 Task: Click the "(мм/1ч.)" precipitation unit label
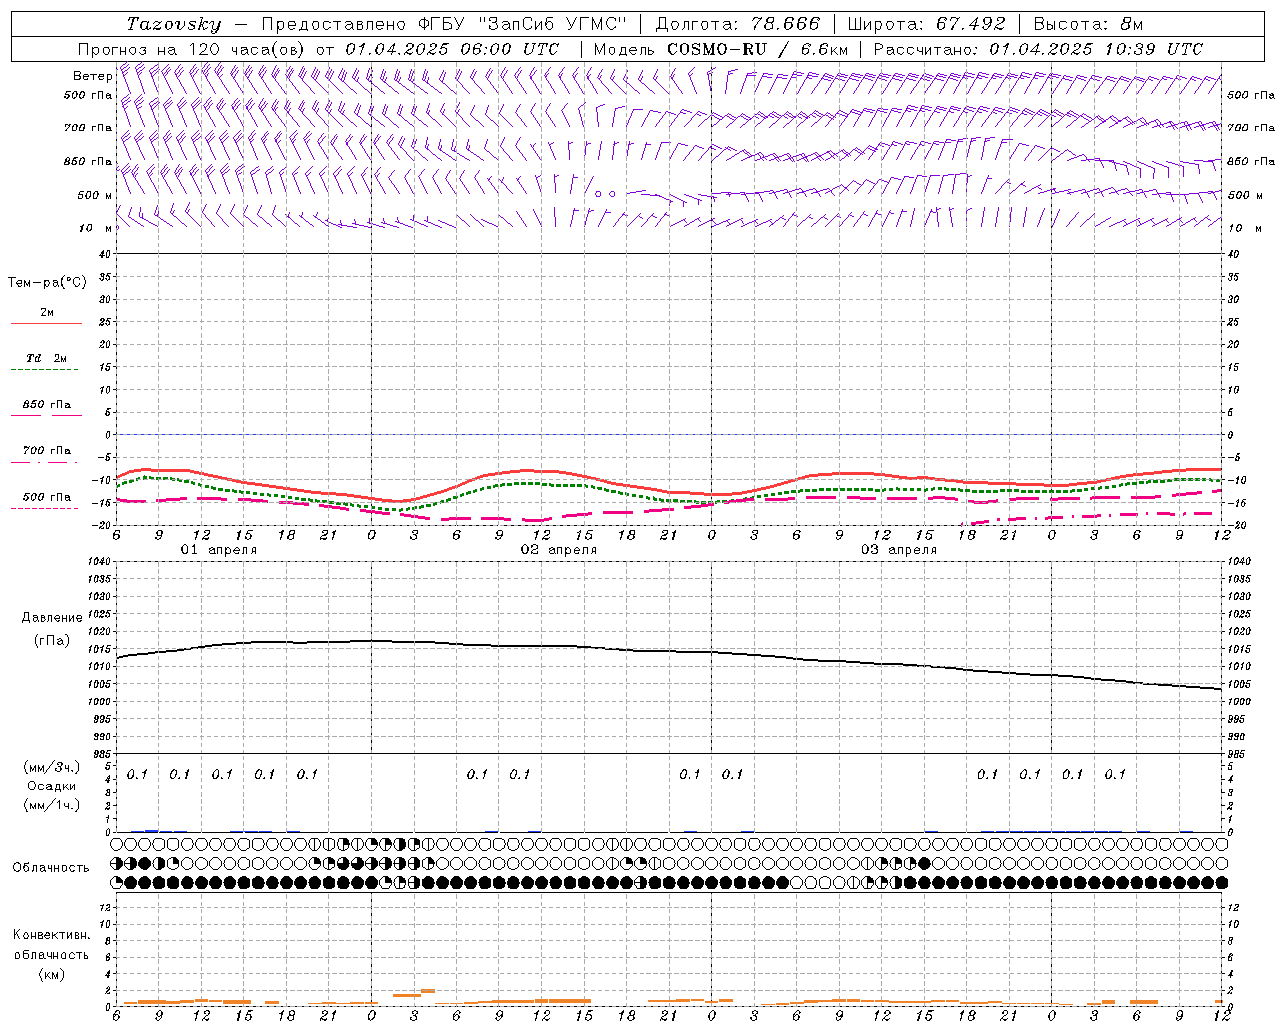[x=52, y=805]
